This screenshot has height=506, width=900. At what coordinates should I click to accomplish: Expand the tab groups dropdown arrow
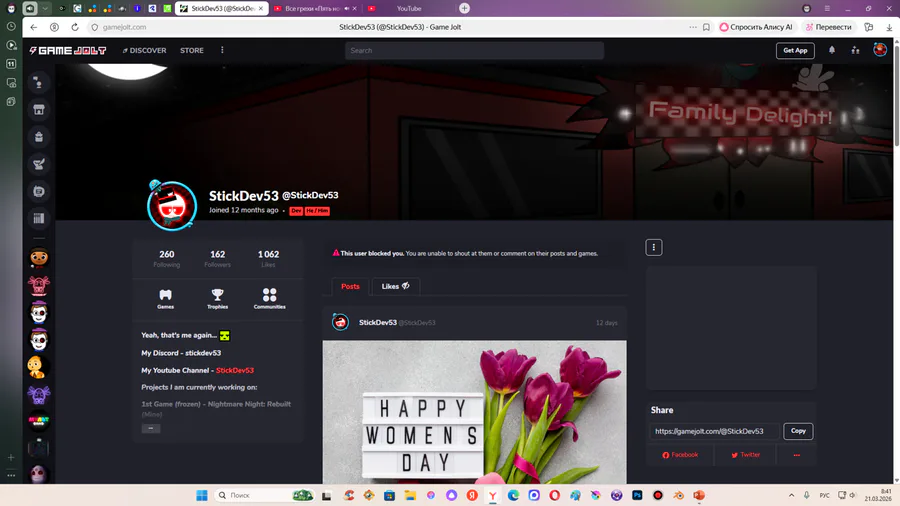[45, 8]
